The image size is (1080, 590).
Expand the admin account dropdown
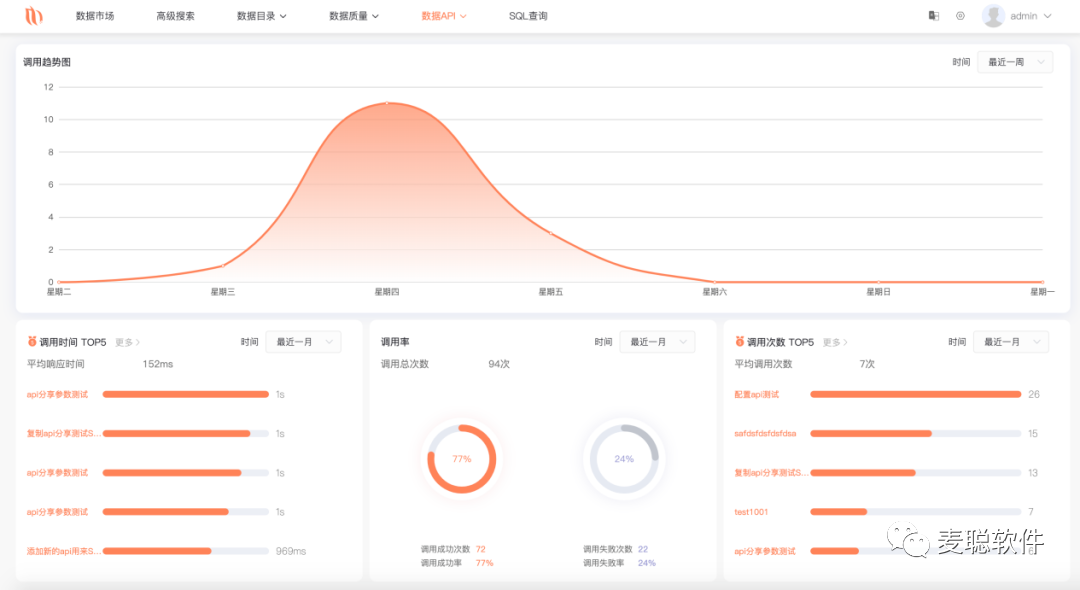1031,16
